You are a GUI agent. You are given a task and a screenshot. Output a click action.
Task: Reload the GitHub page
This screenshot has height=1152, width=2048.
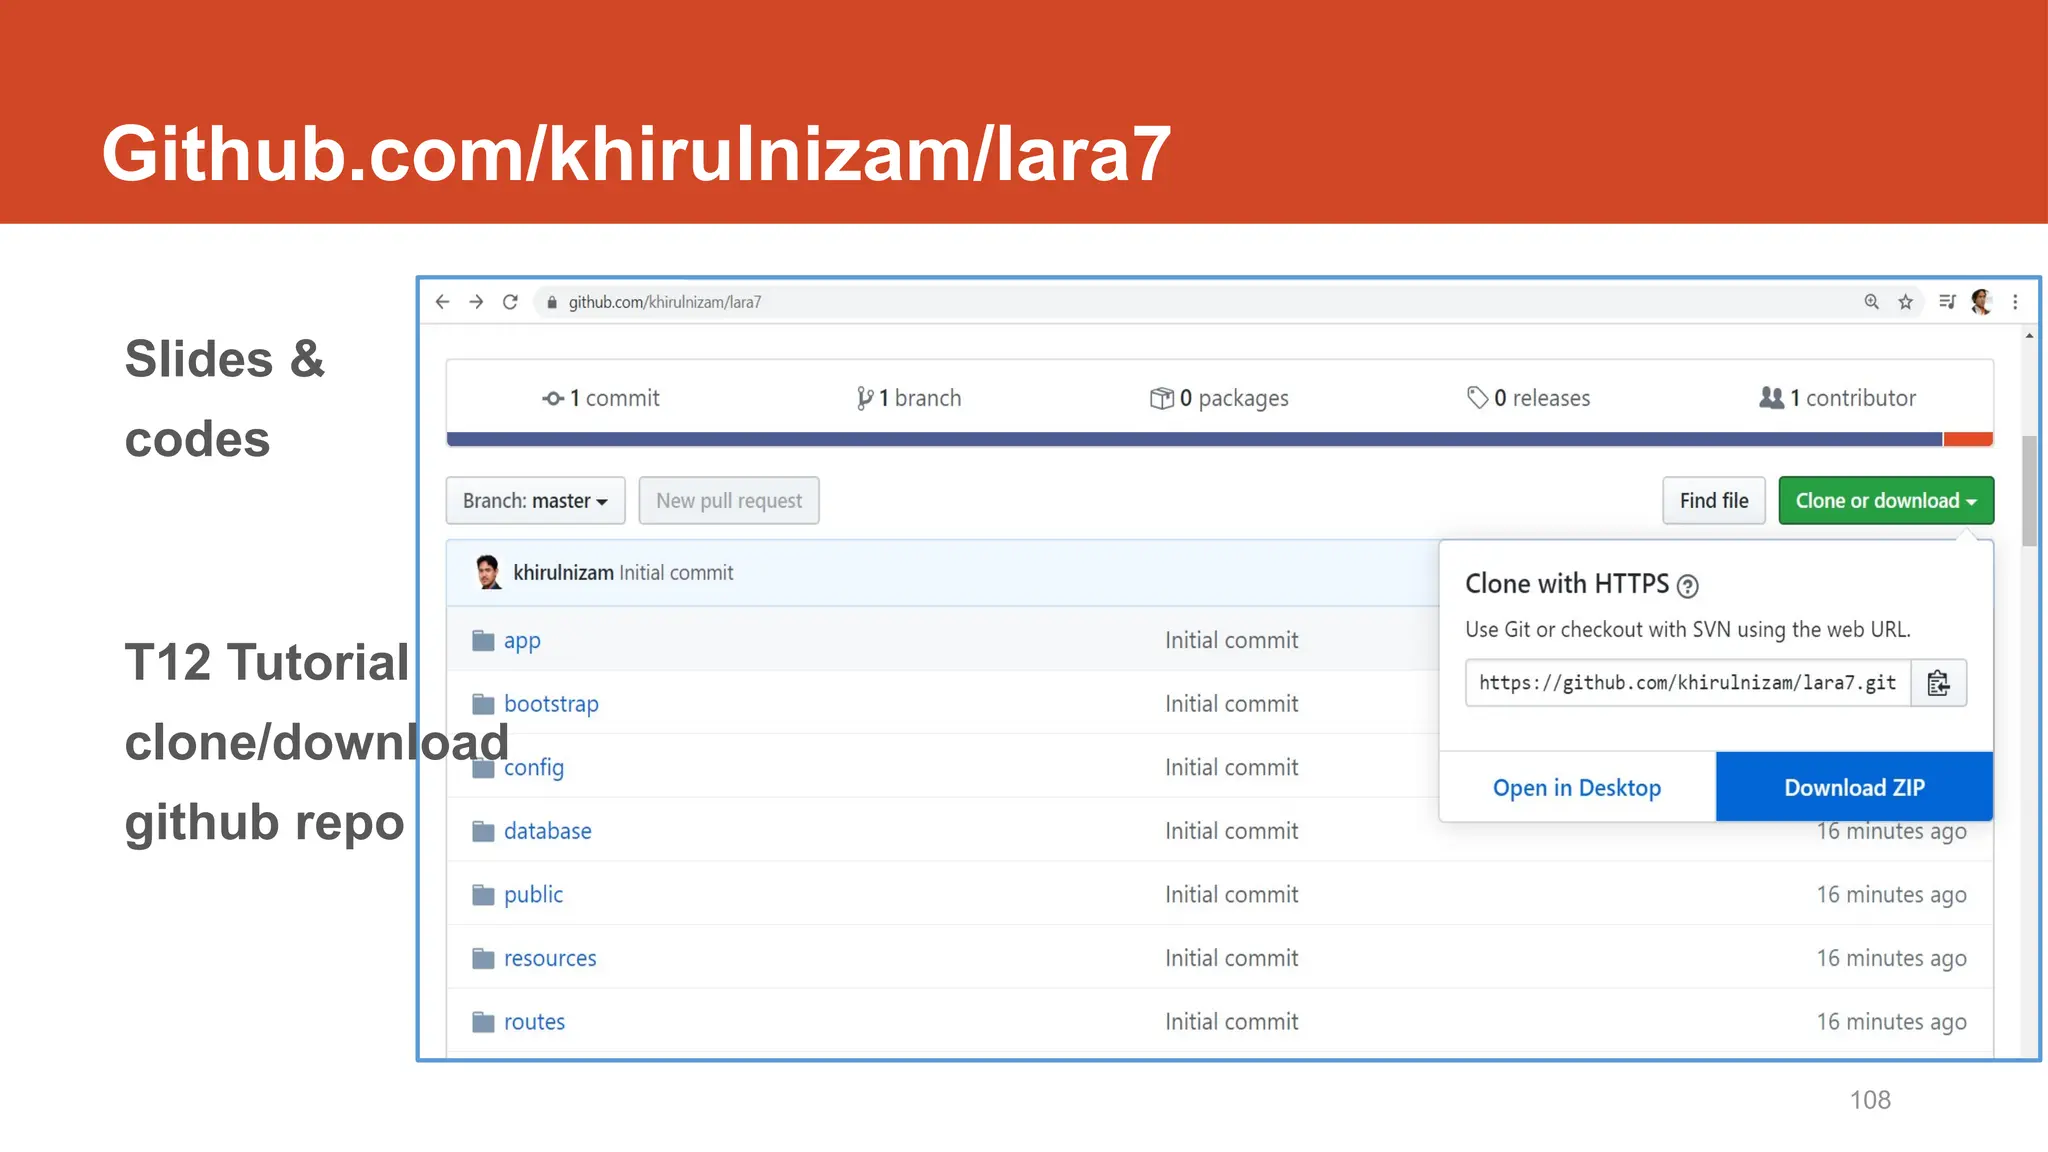(510, 302)
